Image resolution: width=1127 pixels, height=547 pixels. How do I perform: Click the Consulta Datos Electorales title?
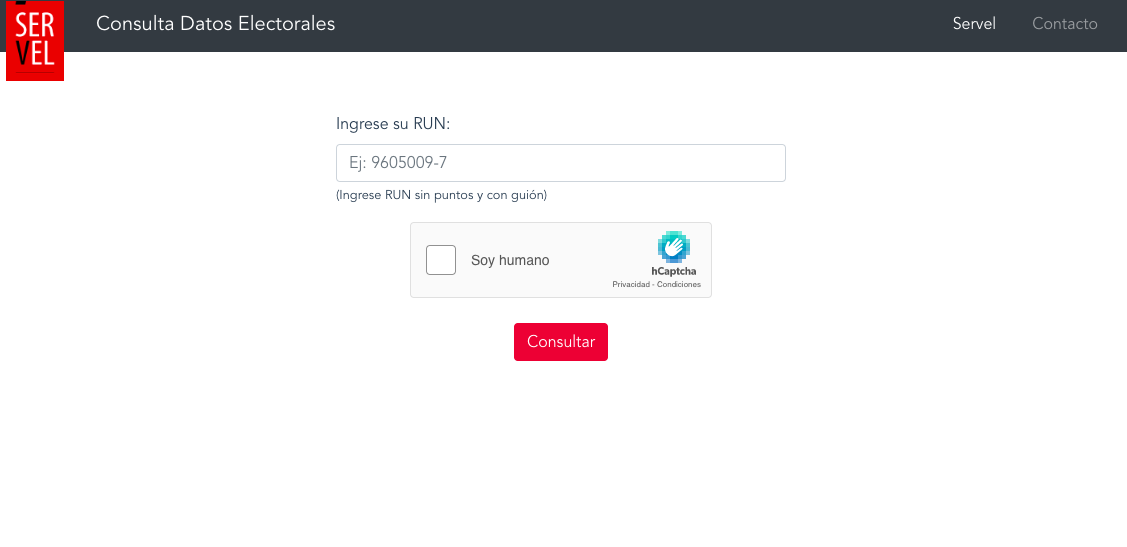point(216,24)
